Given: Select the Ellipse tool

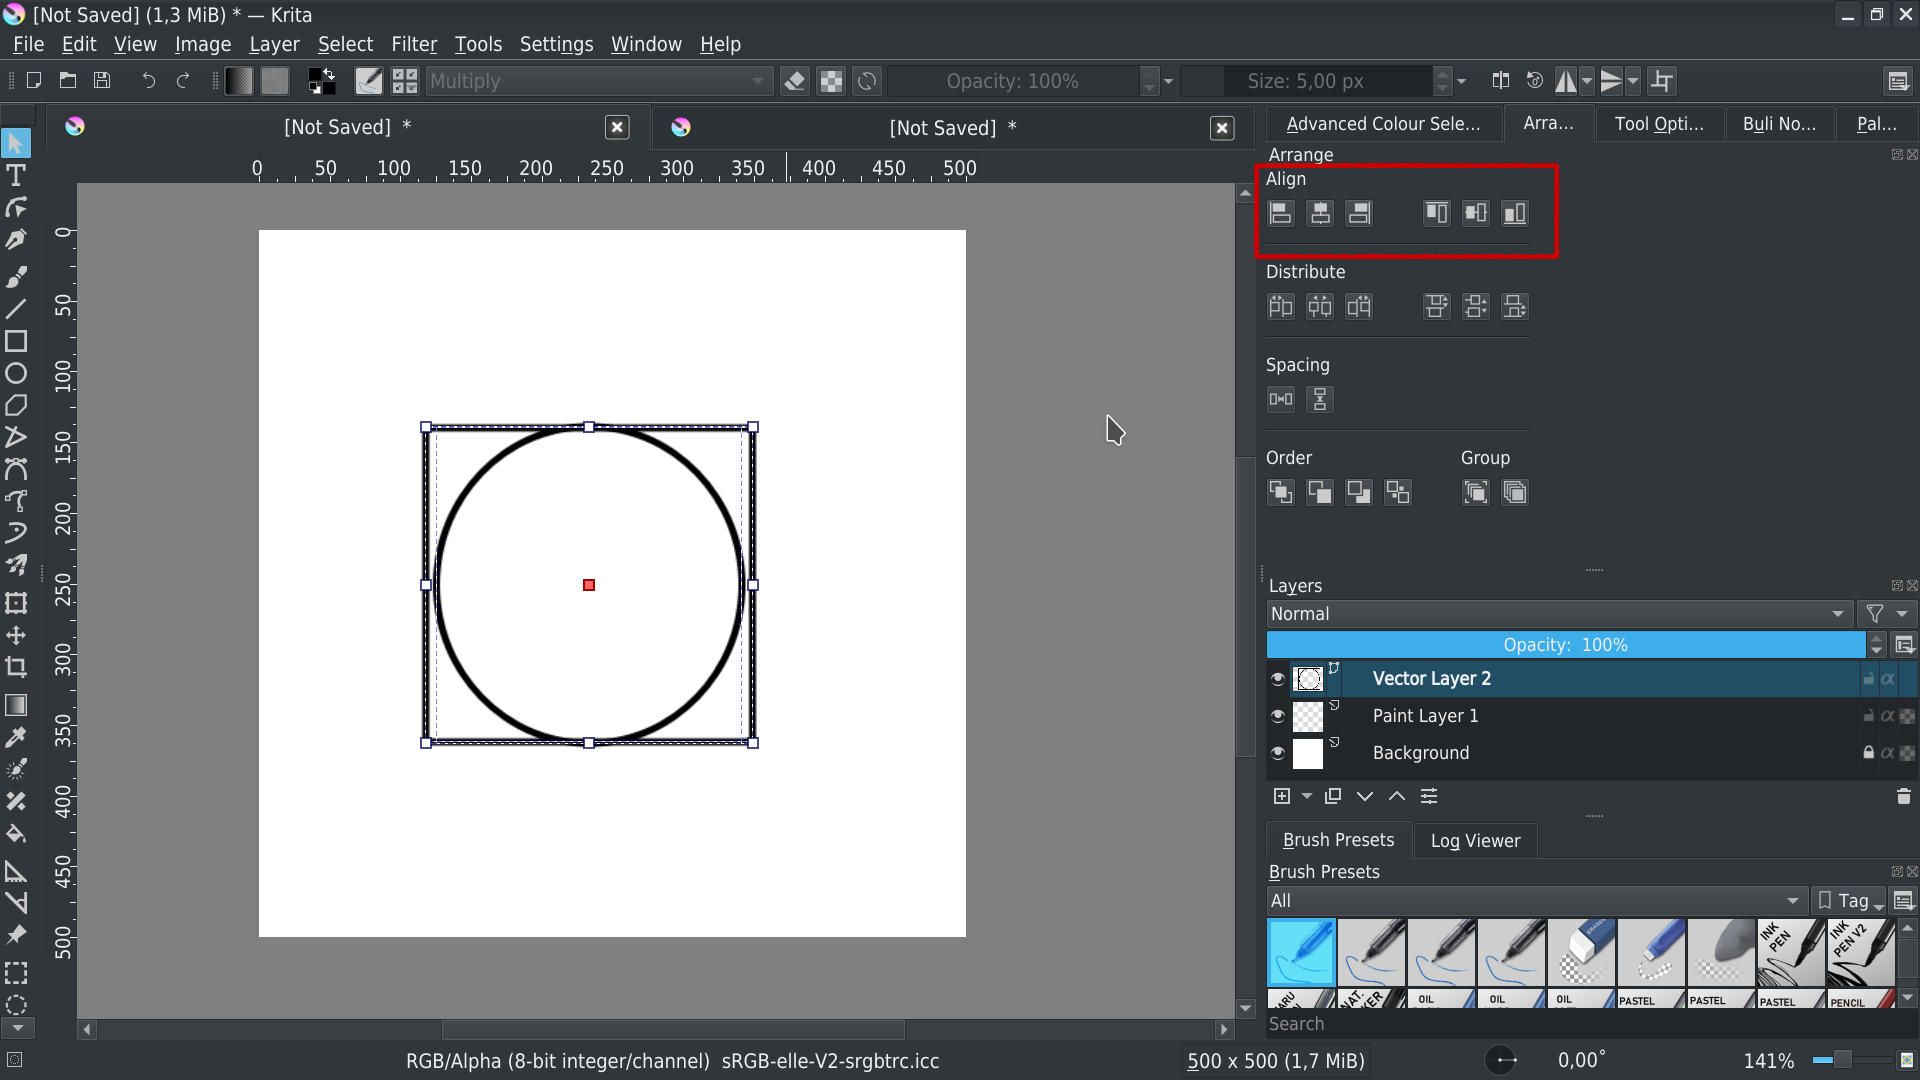Looking at the screenshot, I should click(x=16, y=374).
